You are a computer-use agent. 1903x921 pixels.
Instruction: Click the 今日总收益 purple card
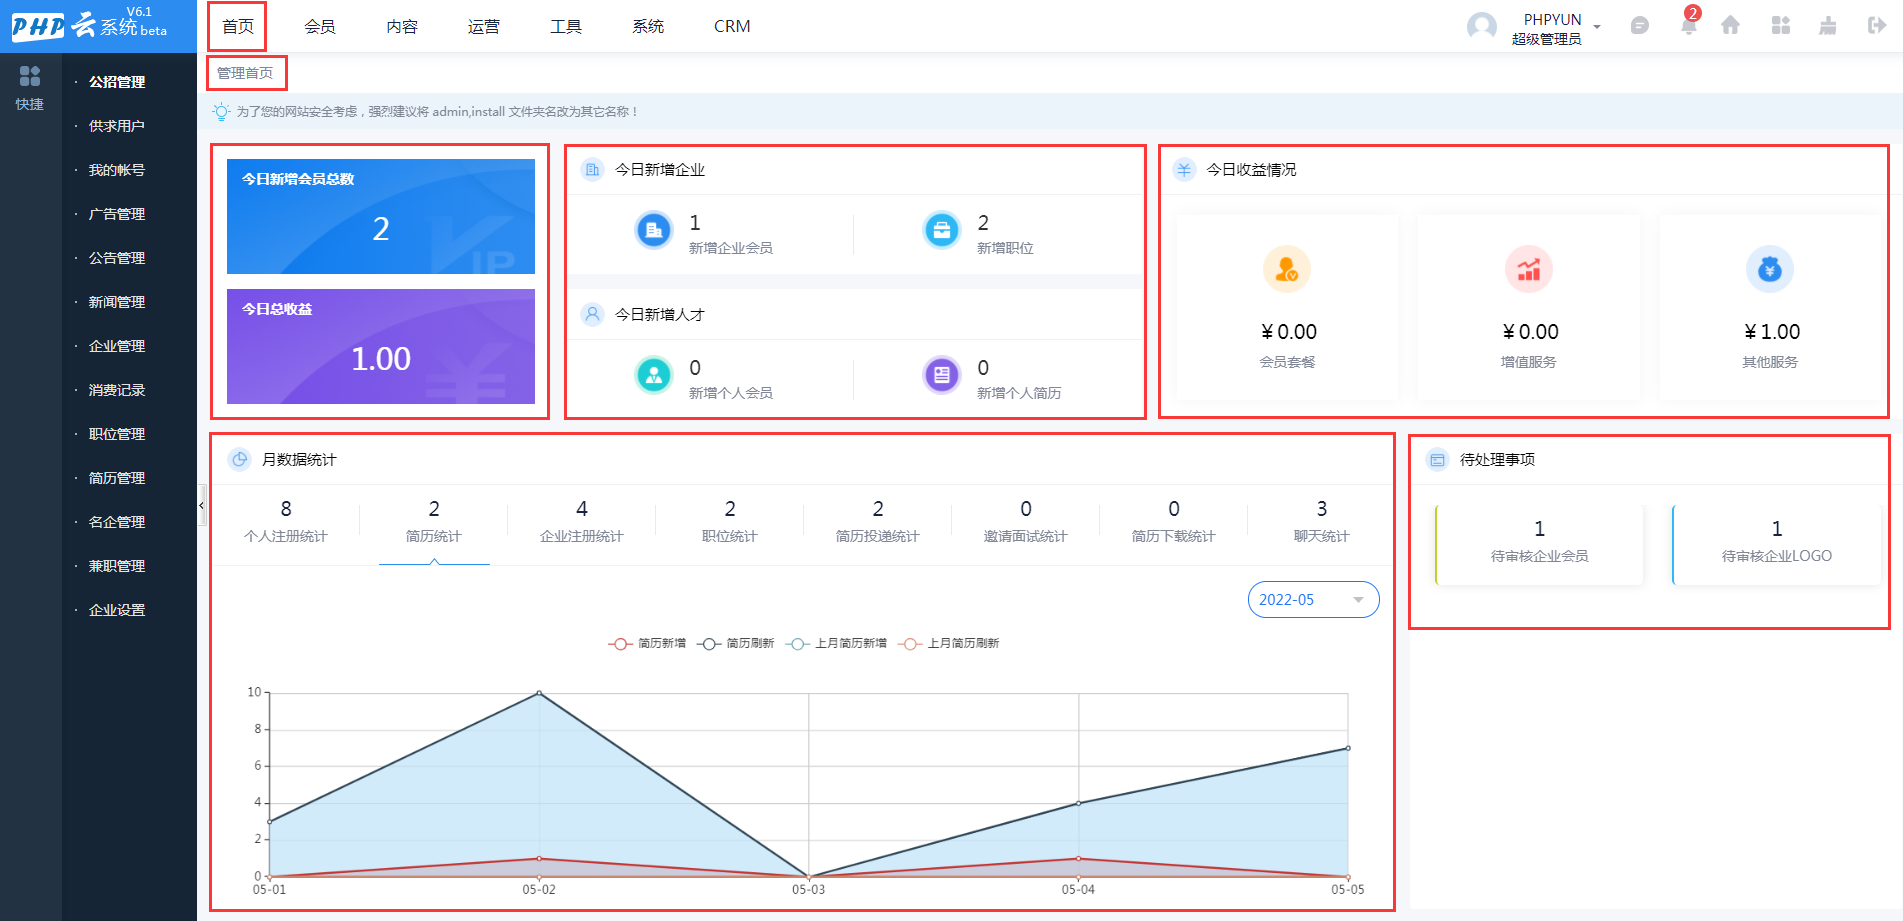tap(381, 346)
